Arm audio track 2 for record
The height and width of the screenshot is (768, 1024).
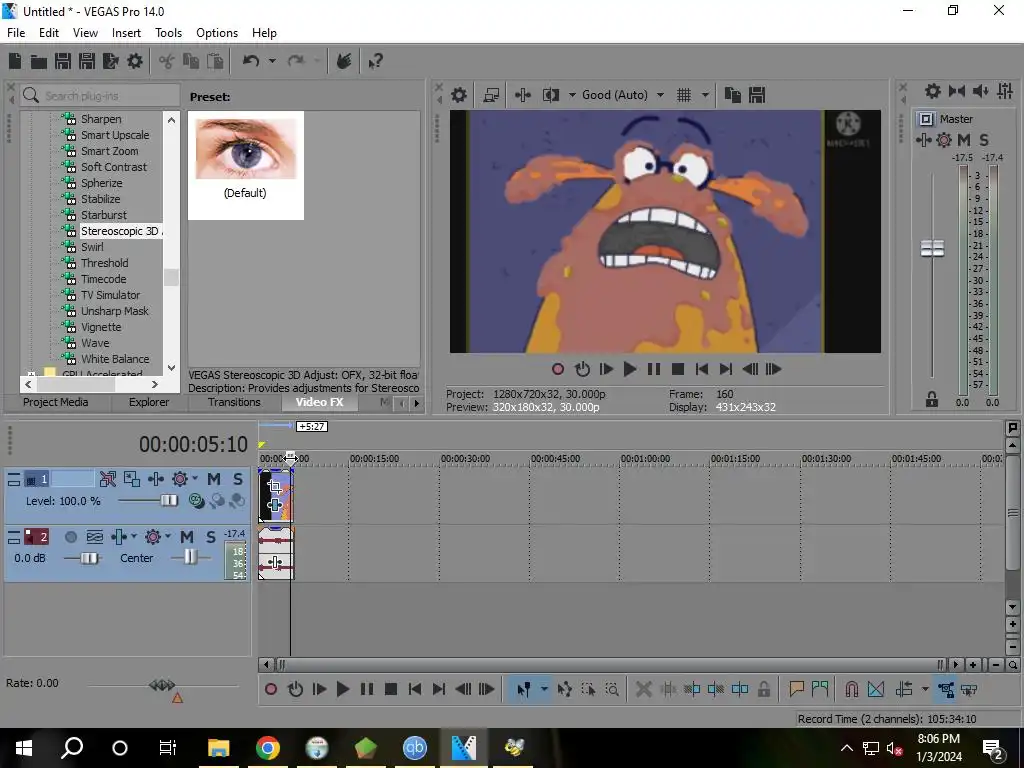point(71,537)
